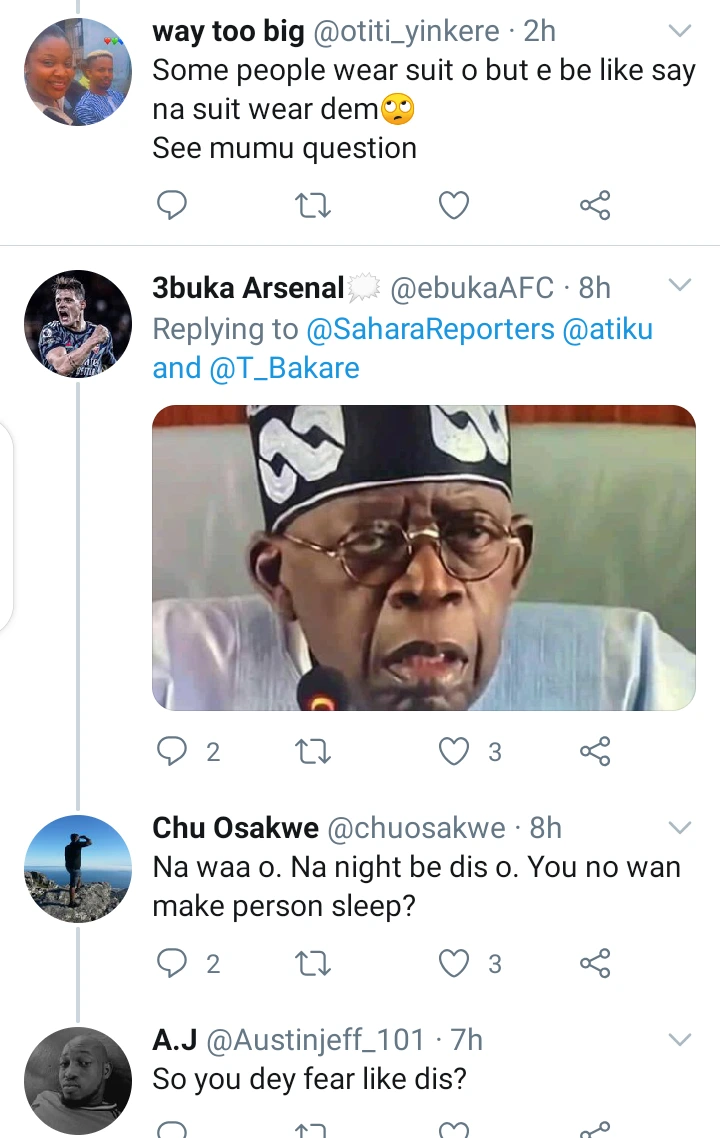Viewport: 720px width, 1138px height.
Task: Share the way too big tweet
Action: (595, 205)
